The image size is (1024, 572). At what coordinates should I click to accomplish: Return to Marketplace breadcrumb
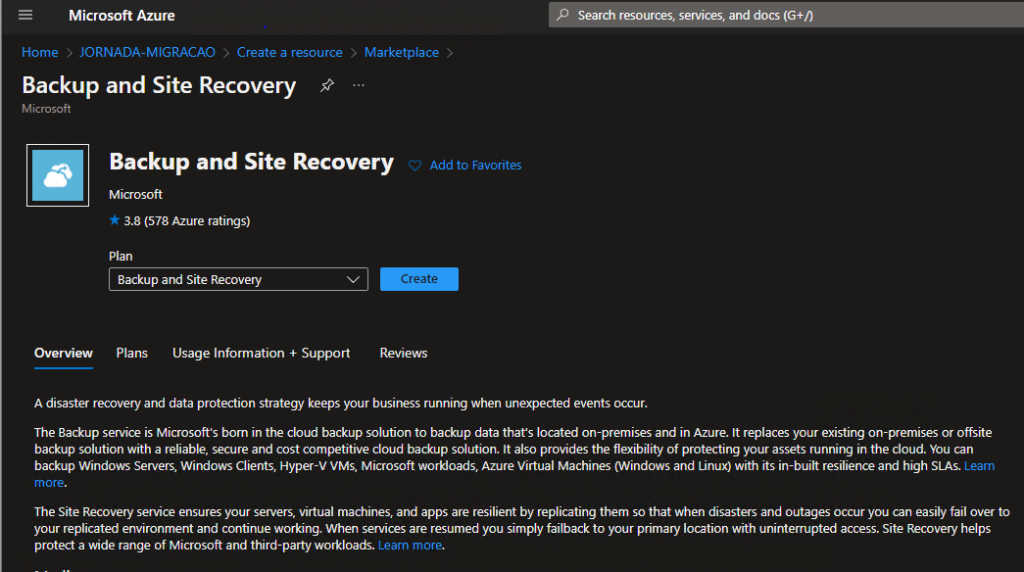tap(401, 52)
